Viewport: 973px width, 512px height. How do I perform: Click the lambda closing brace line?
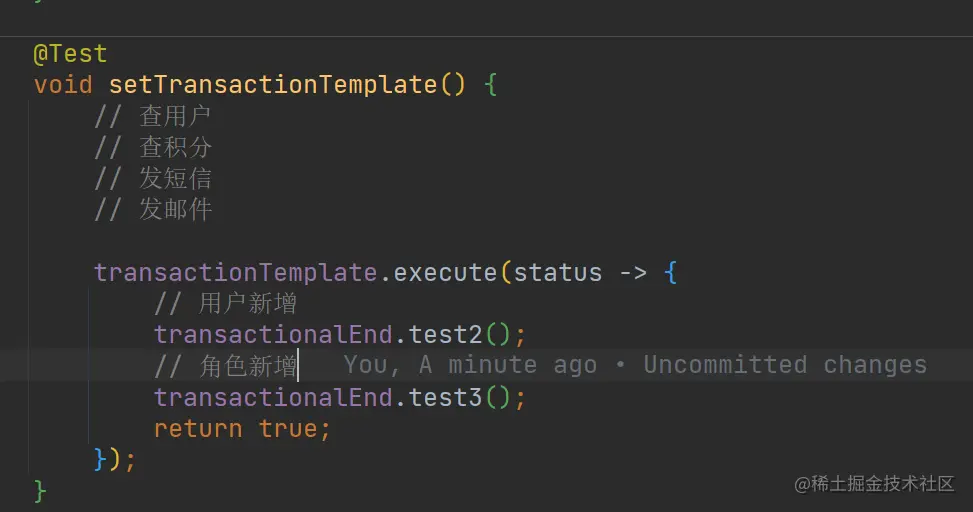pos(113,460)
